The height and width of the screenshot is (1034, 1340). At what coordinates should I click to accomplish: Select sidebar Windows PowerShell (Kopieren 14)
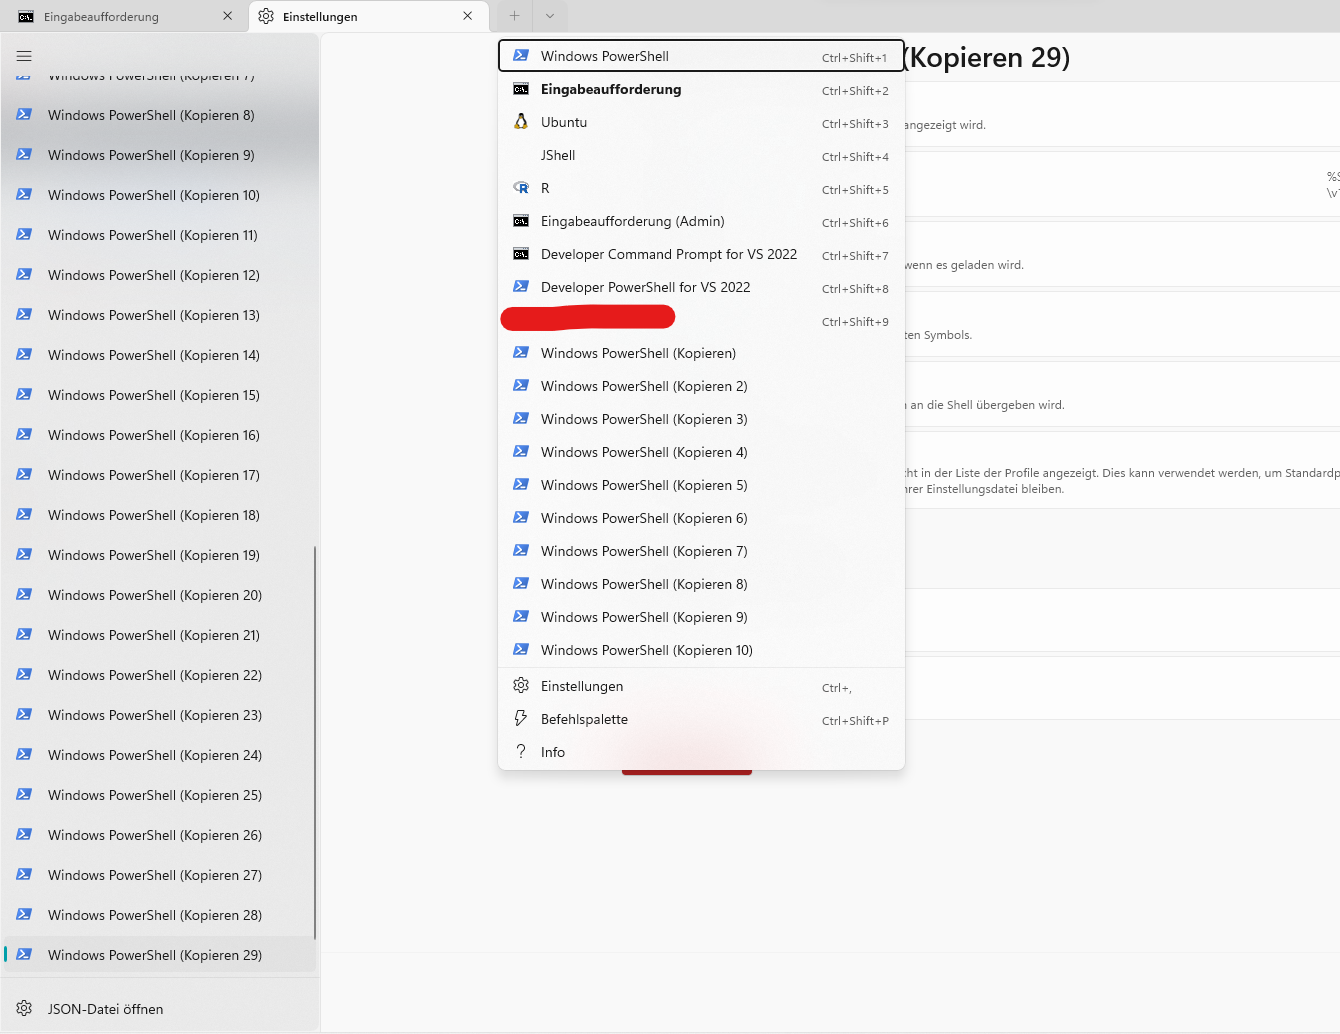(x=160, y=355)
